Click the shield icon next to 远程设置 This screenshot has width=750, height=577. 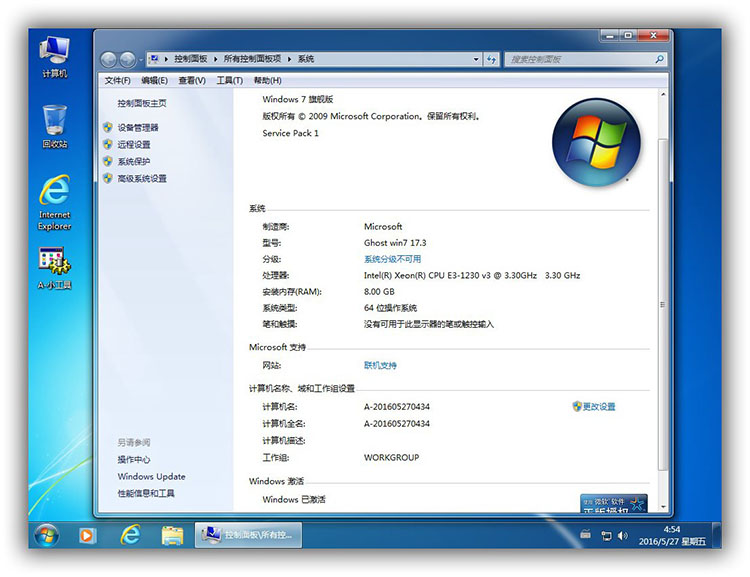[108, 144]
